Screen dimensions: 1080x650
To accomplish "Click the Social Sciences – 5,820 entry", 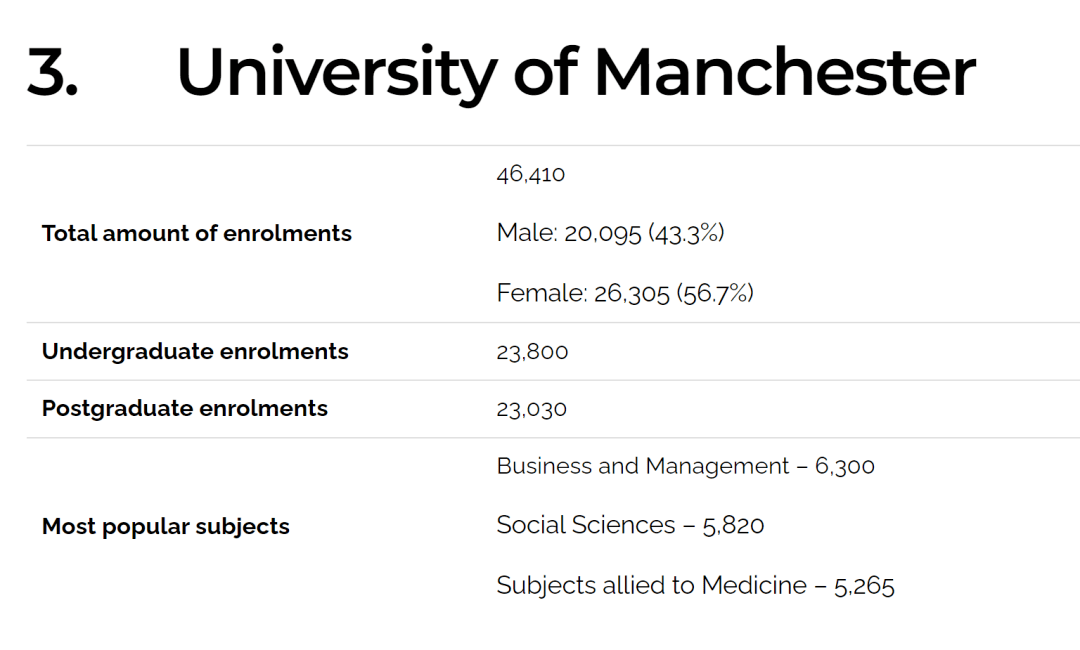I will 630,525.
